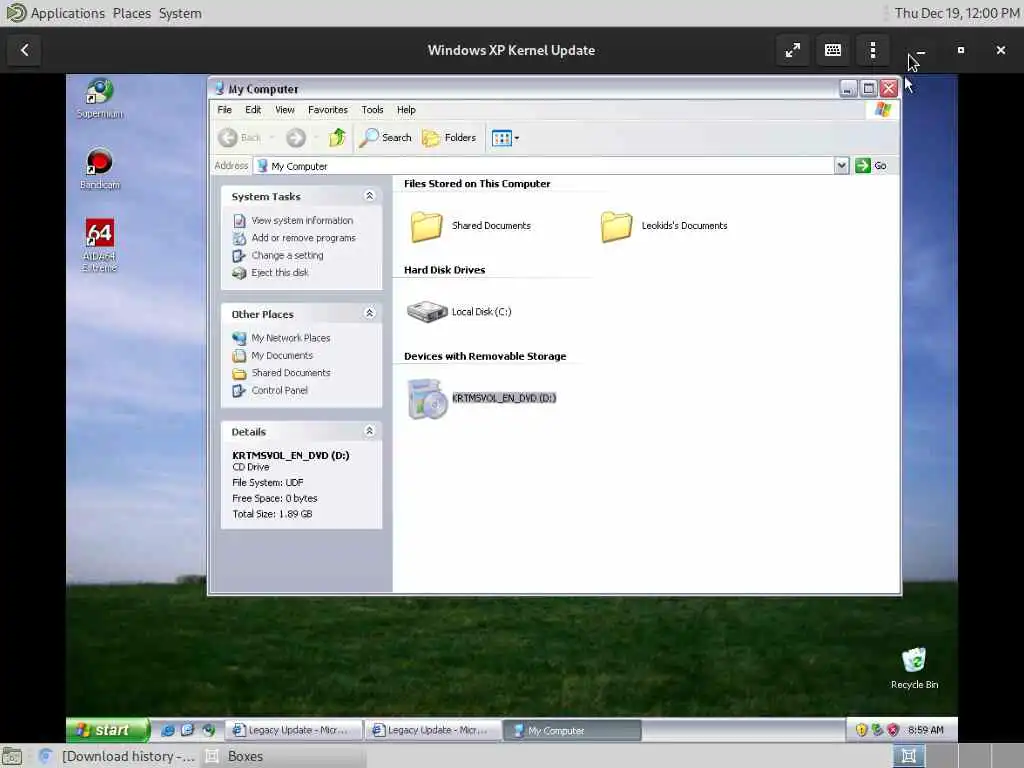This screenshot has height=768, width=1024.
Task: Click File System: UDF detail text
Action: pos(268,483)
